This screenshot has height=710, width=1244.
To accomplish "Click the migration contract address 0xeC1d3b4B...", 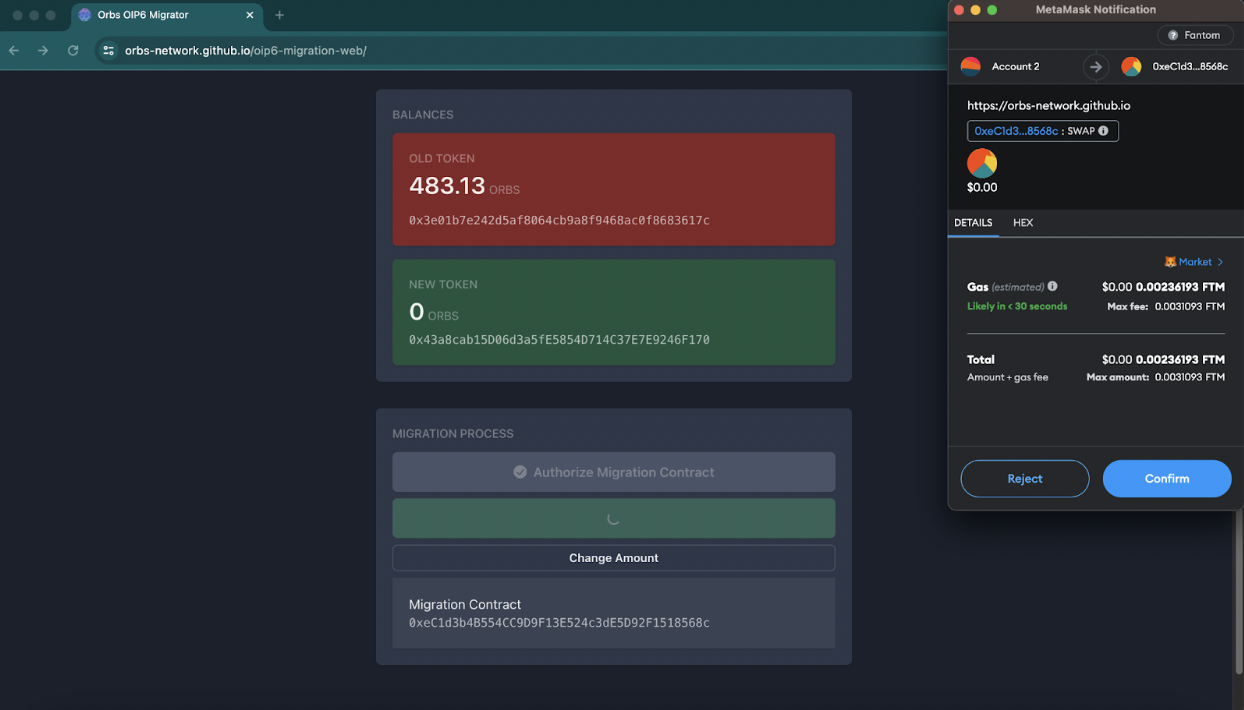I will [559, 623].
